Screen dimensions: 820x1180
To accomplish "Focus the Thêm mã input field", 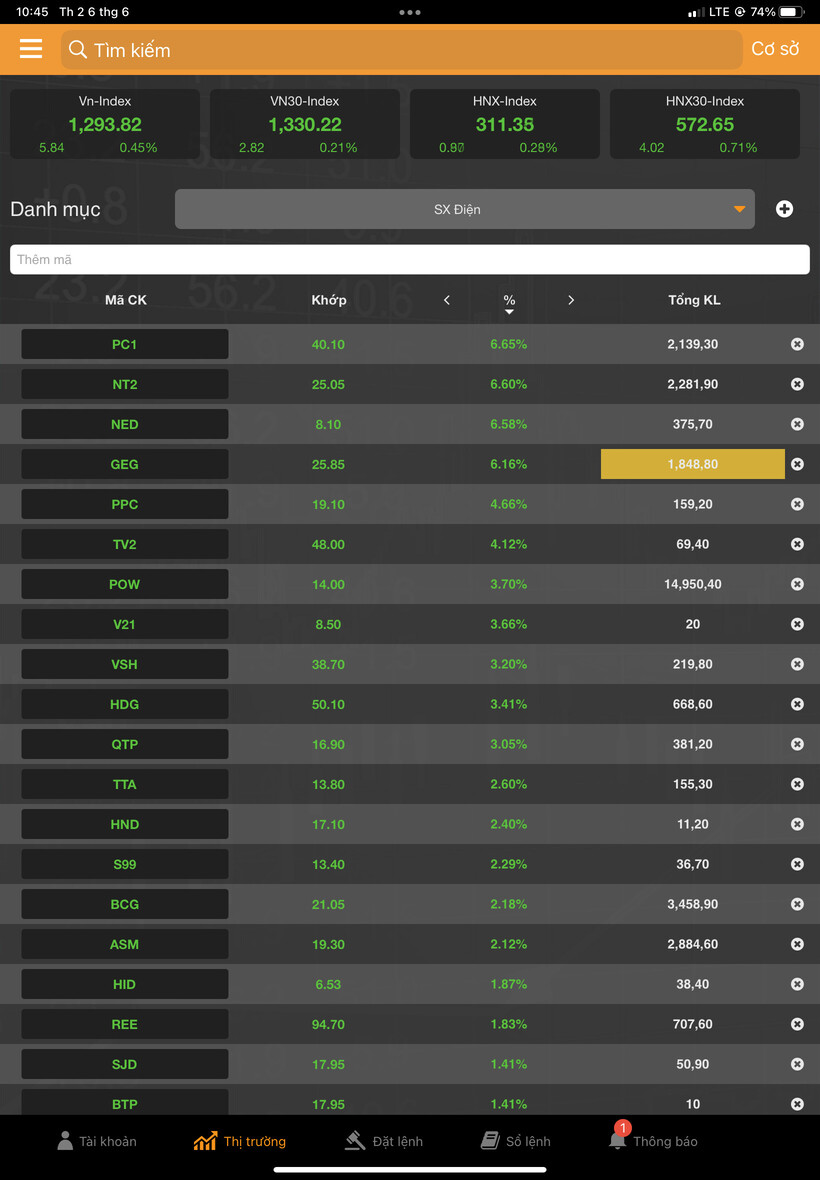I will point(410,260).
